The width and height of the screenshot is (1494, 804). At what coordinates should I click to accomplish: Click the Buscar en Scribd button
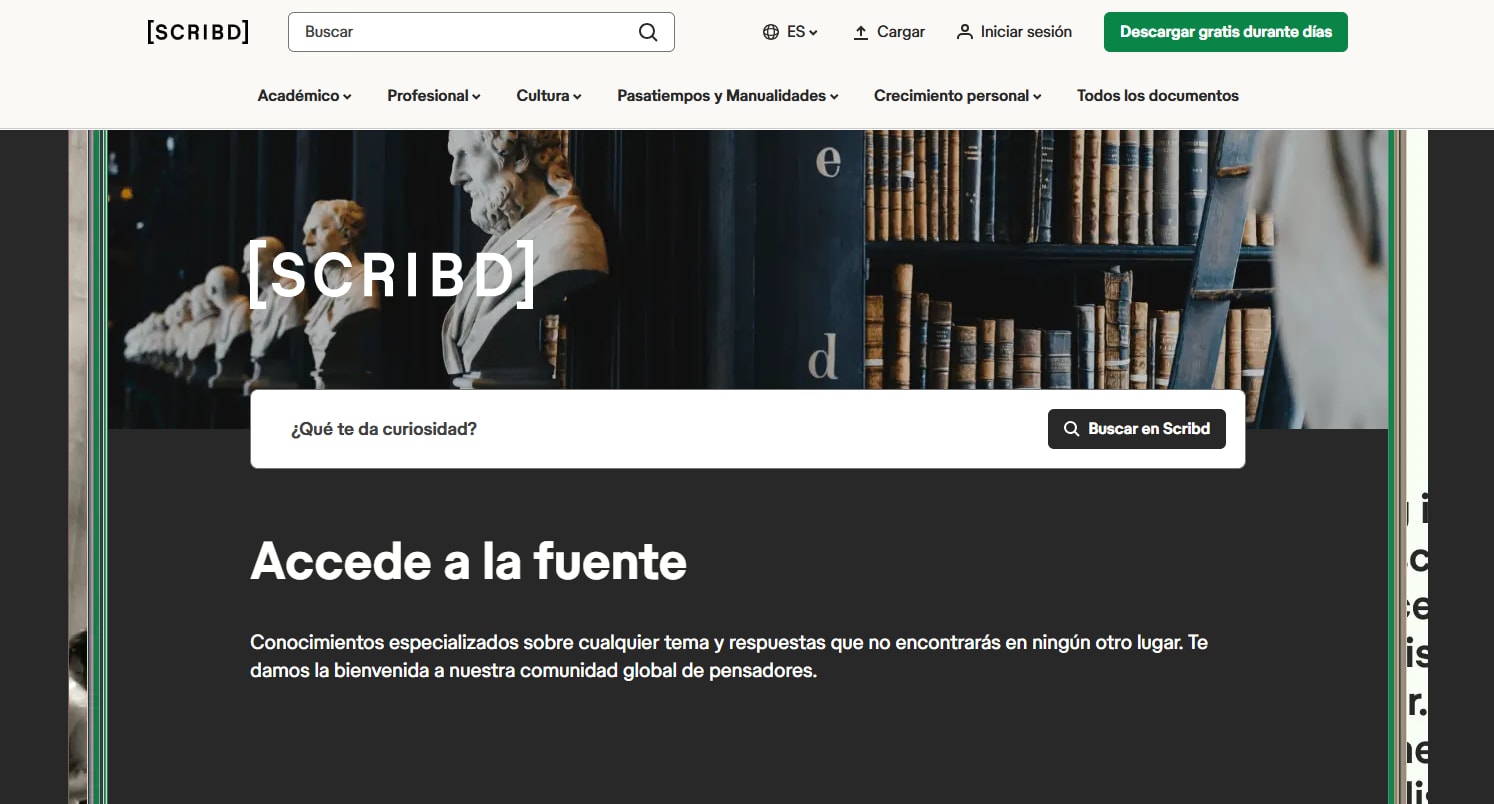[x=1137, y=429]
